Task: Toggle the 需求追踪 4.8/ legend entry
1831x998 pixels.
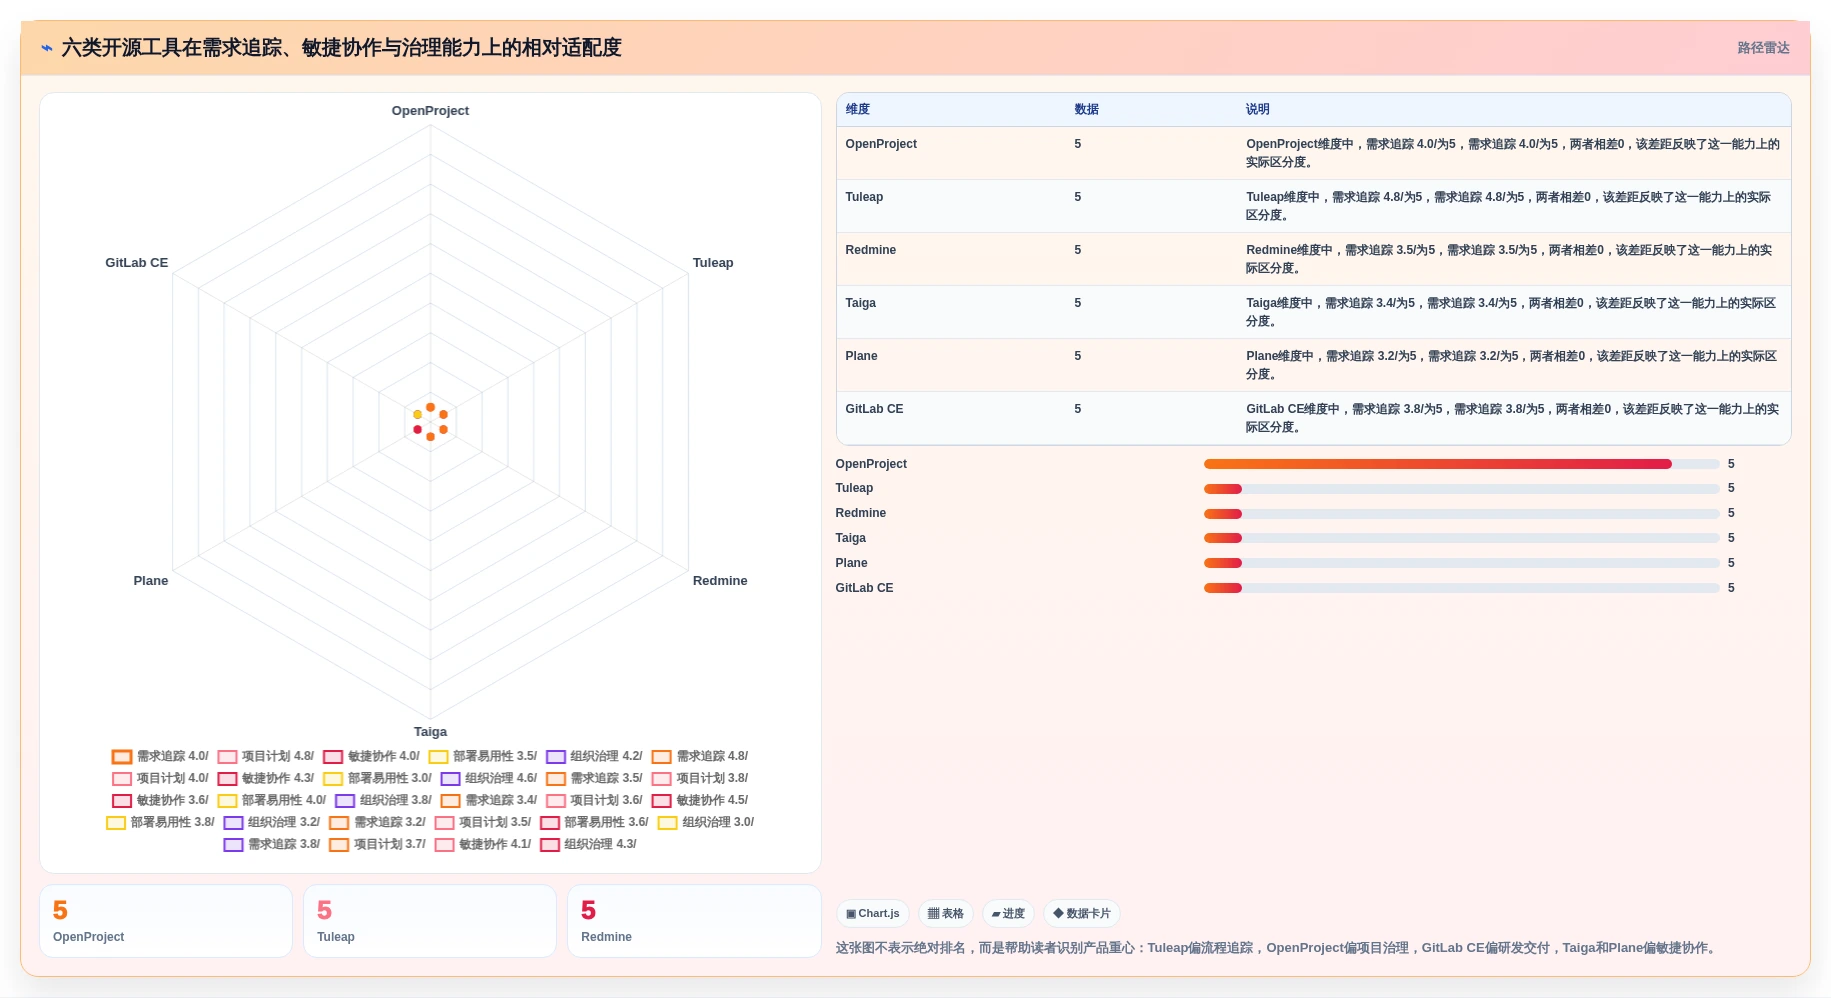Action: [700, 757]
